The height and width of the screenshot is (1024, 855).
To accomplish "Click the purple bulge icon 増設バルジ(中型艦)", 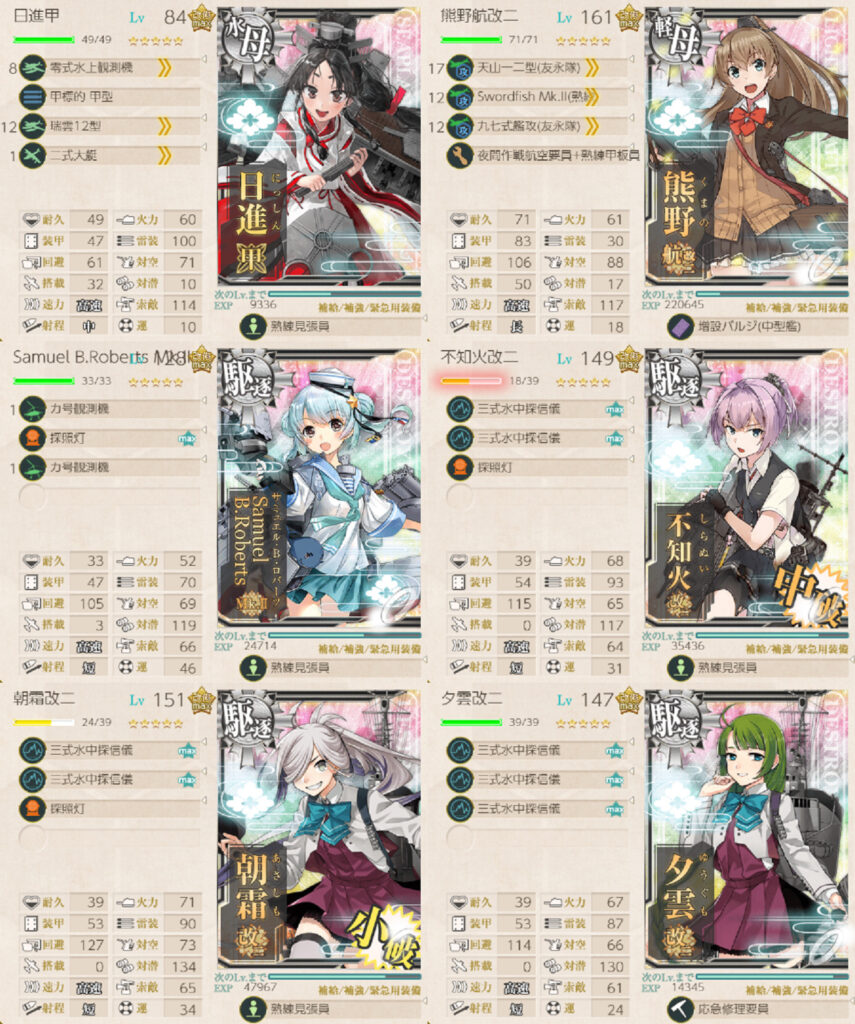I will click(x=680, y=326).
